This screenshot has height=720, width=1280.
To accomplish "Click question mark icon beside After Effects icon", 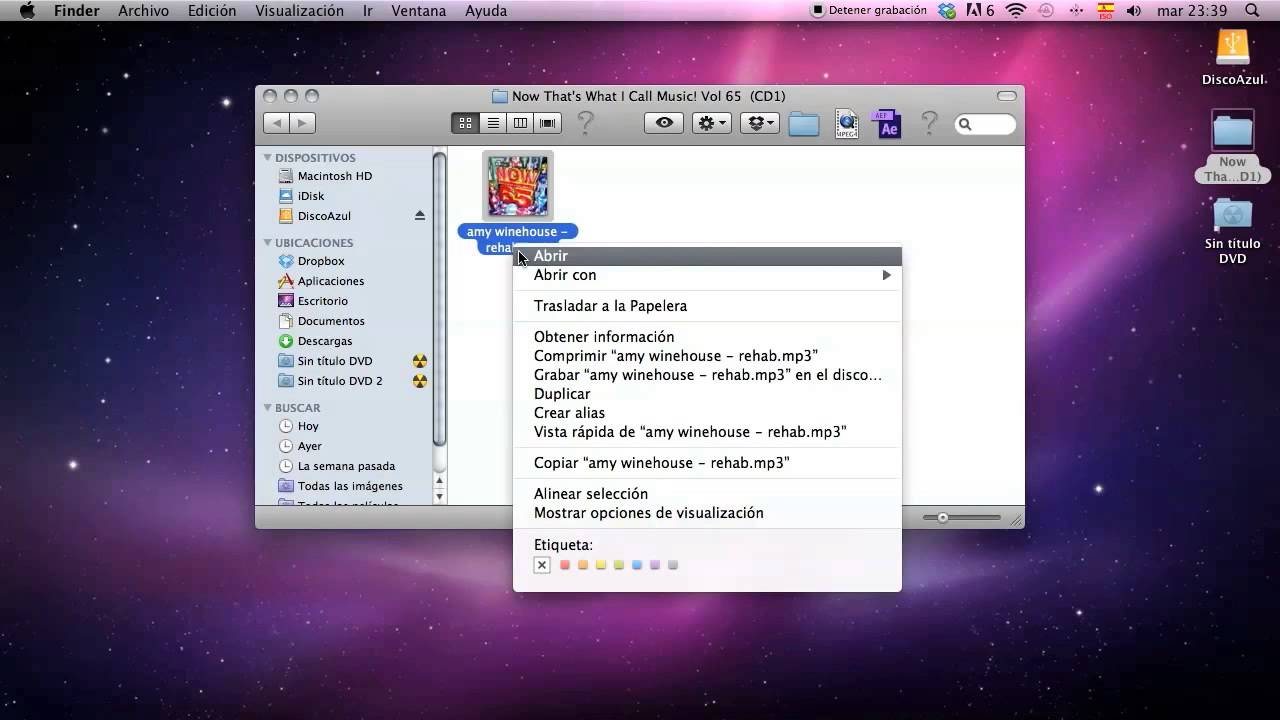I will [x=929, y=124].
